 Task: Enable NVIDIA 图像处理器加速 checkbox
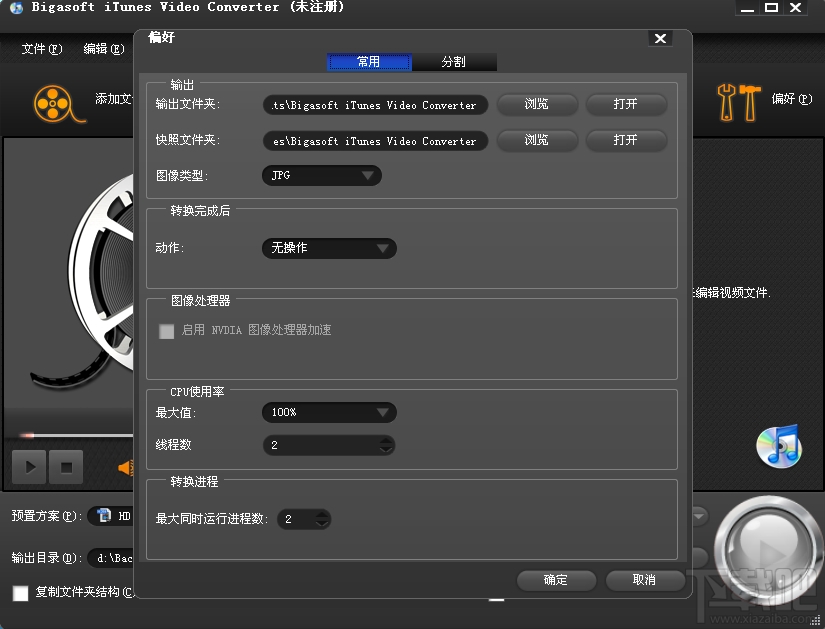(x=166, y=331)
